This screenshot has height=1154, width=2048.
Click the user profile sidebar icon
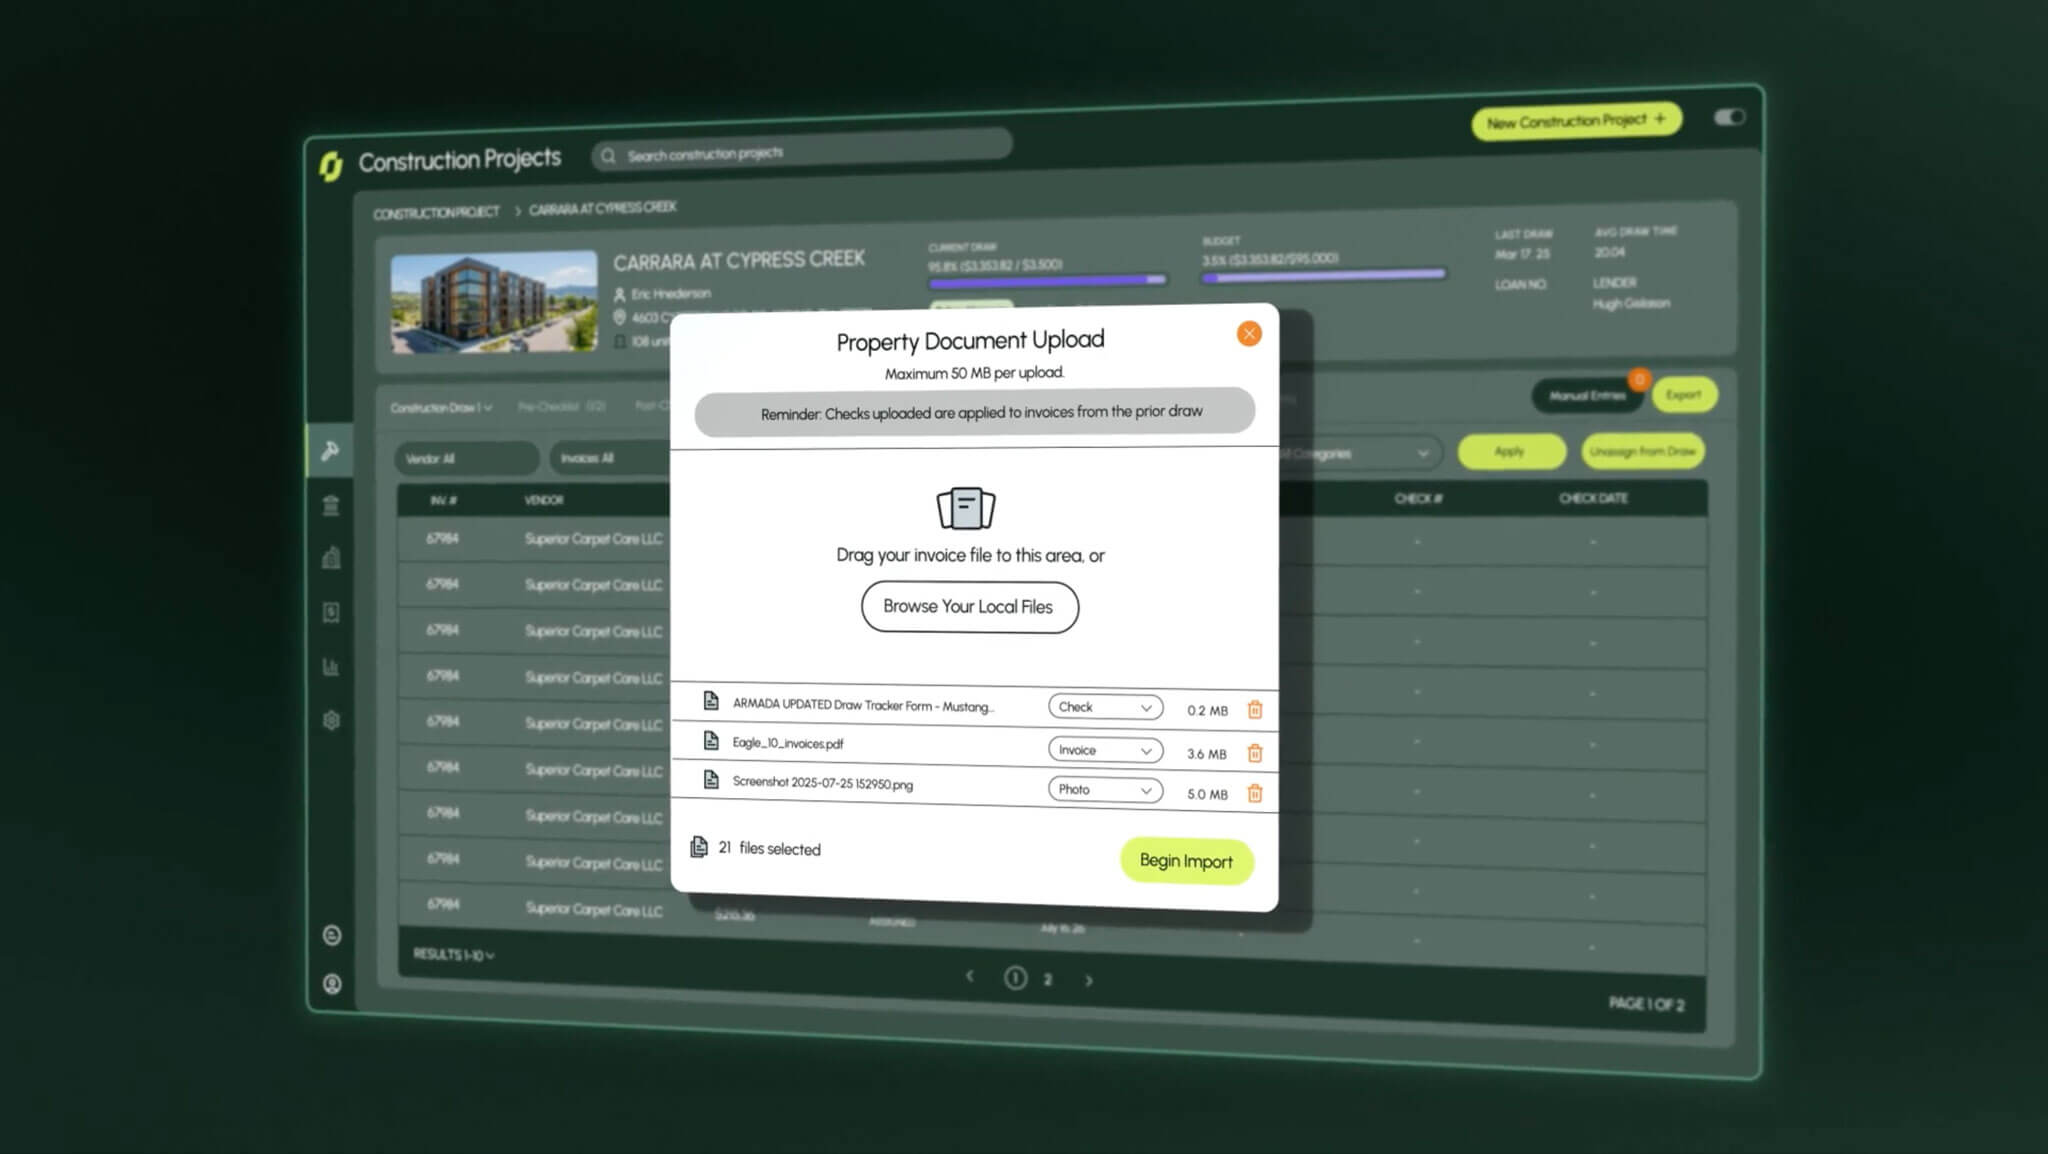[x=332, y=984]
